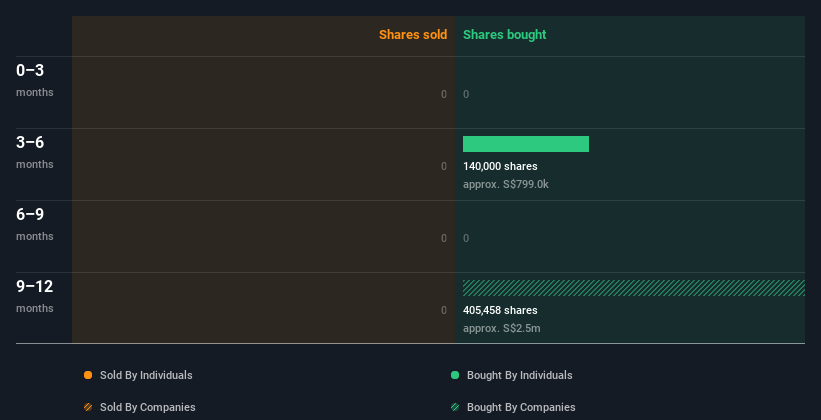Click the 6–9 months shares bought zero
The image size is (821, 420).
[x=466, y=238]
